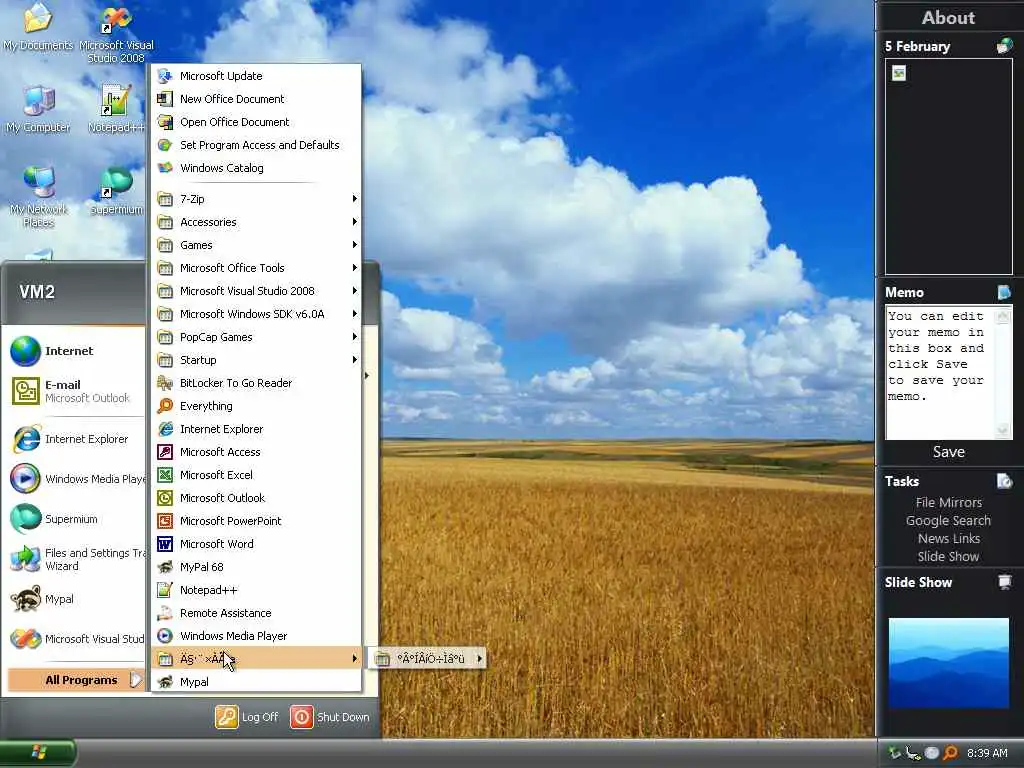Launch Supermium from Start menu left pane
The image size is (1024, 768).
click(x=76, y=519)
